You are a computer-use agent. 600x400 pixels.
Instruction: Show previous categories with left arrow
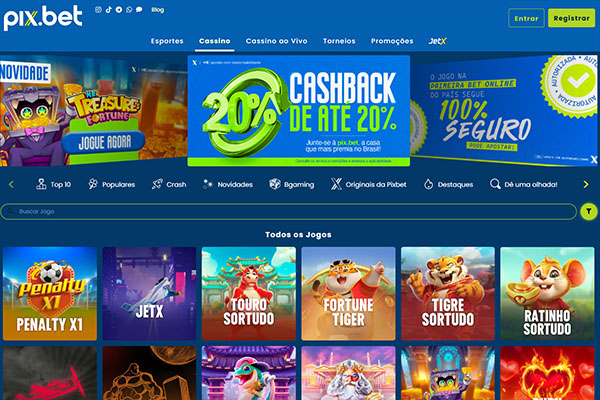pyautogui.click(x=11, y=184)
